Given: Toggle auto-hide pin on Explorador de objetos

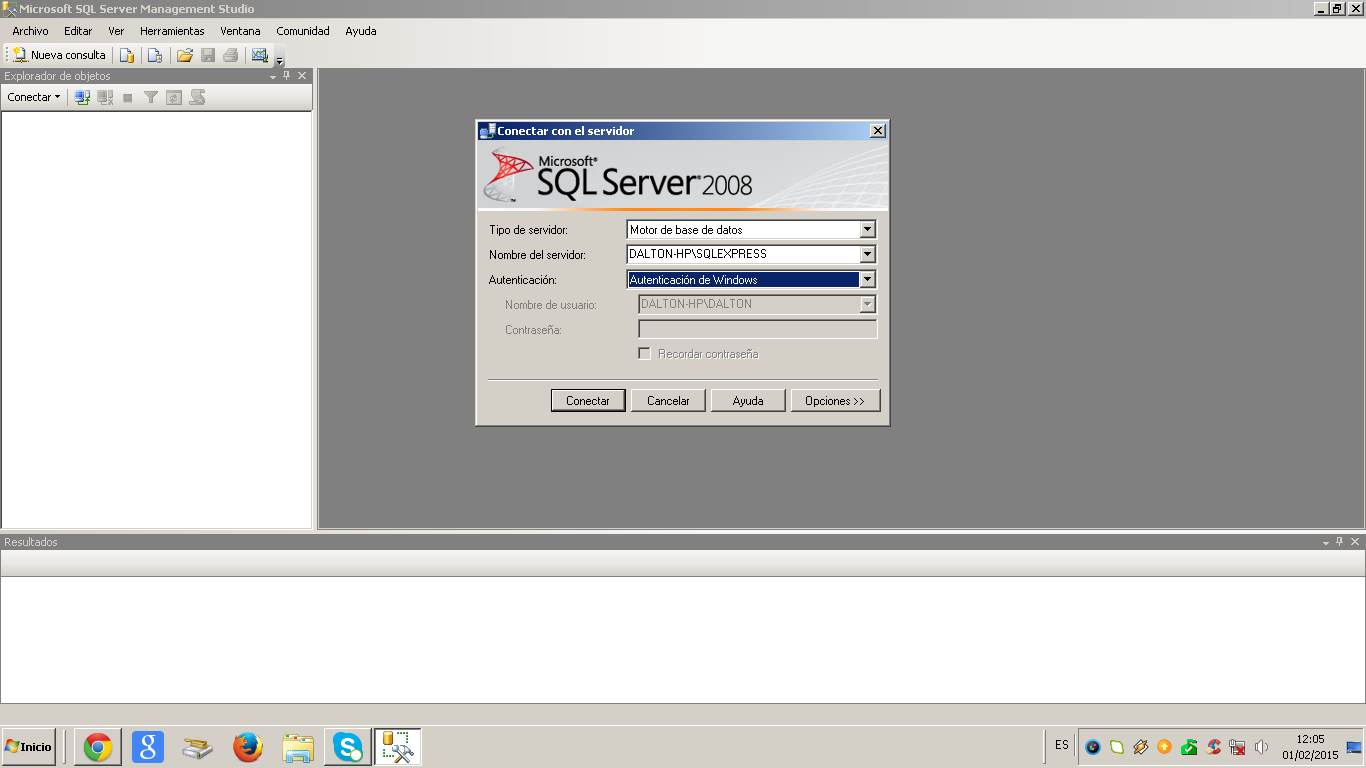Looking at the screenshot, I should click(x=287, y=76).
